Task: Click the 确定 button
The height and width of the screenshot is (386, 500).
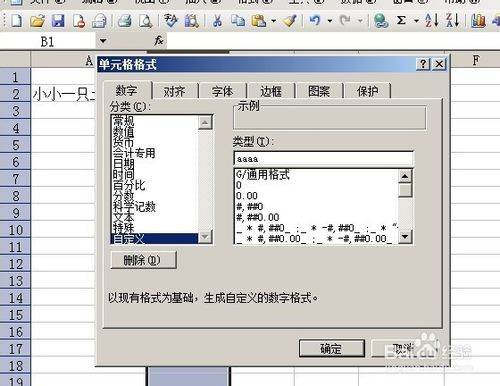Action: pos(332,349)
